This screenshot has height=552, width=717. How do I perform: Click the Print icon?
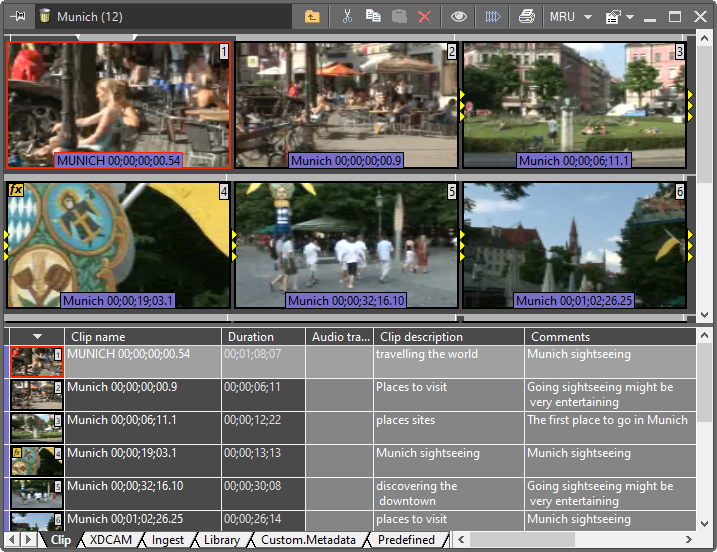coord(526,16)
